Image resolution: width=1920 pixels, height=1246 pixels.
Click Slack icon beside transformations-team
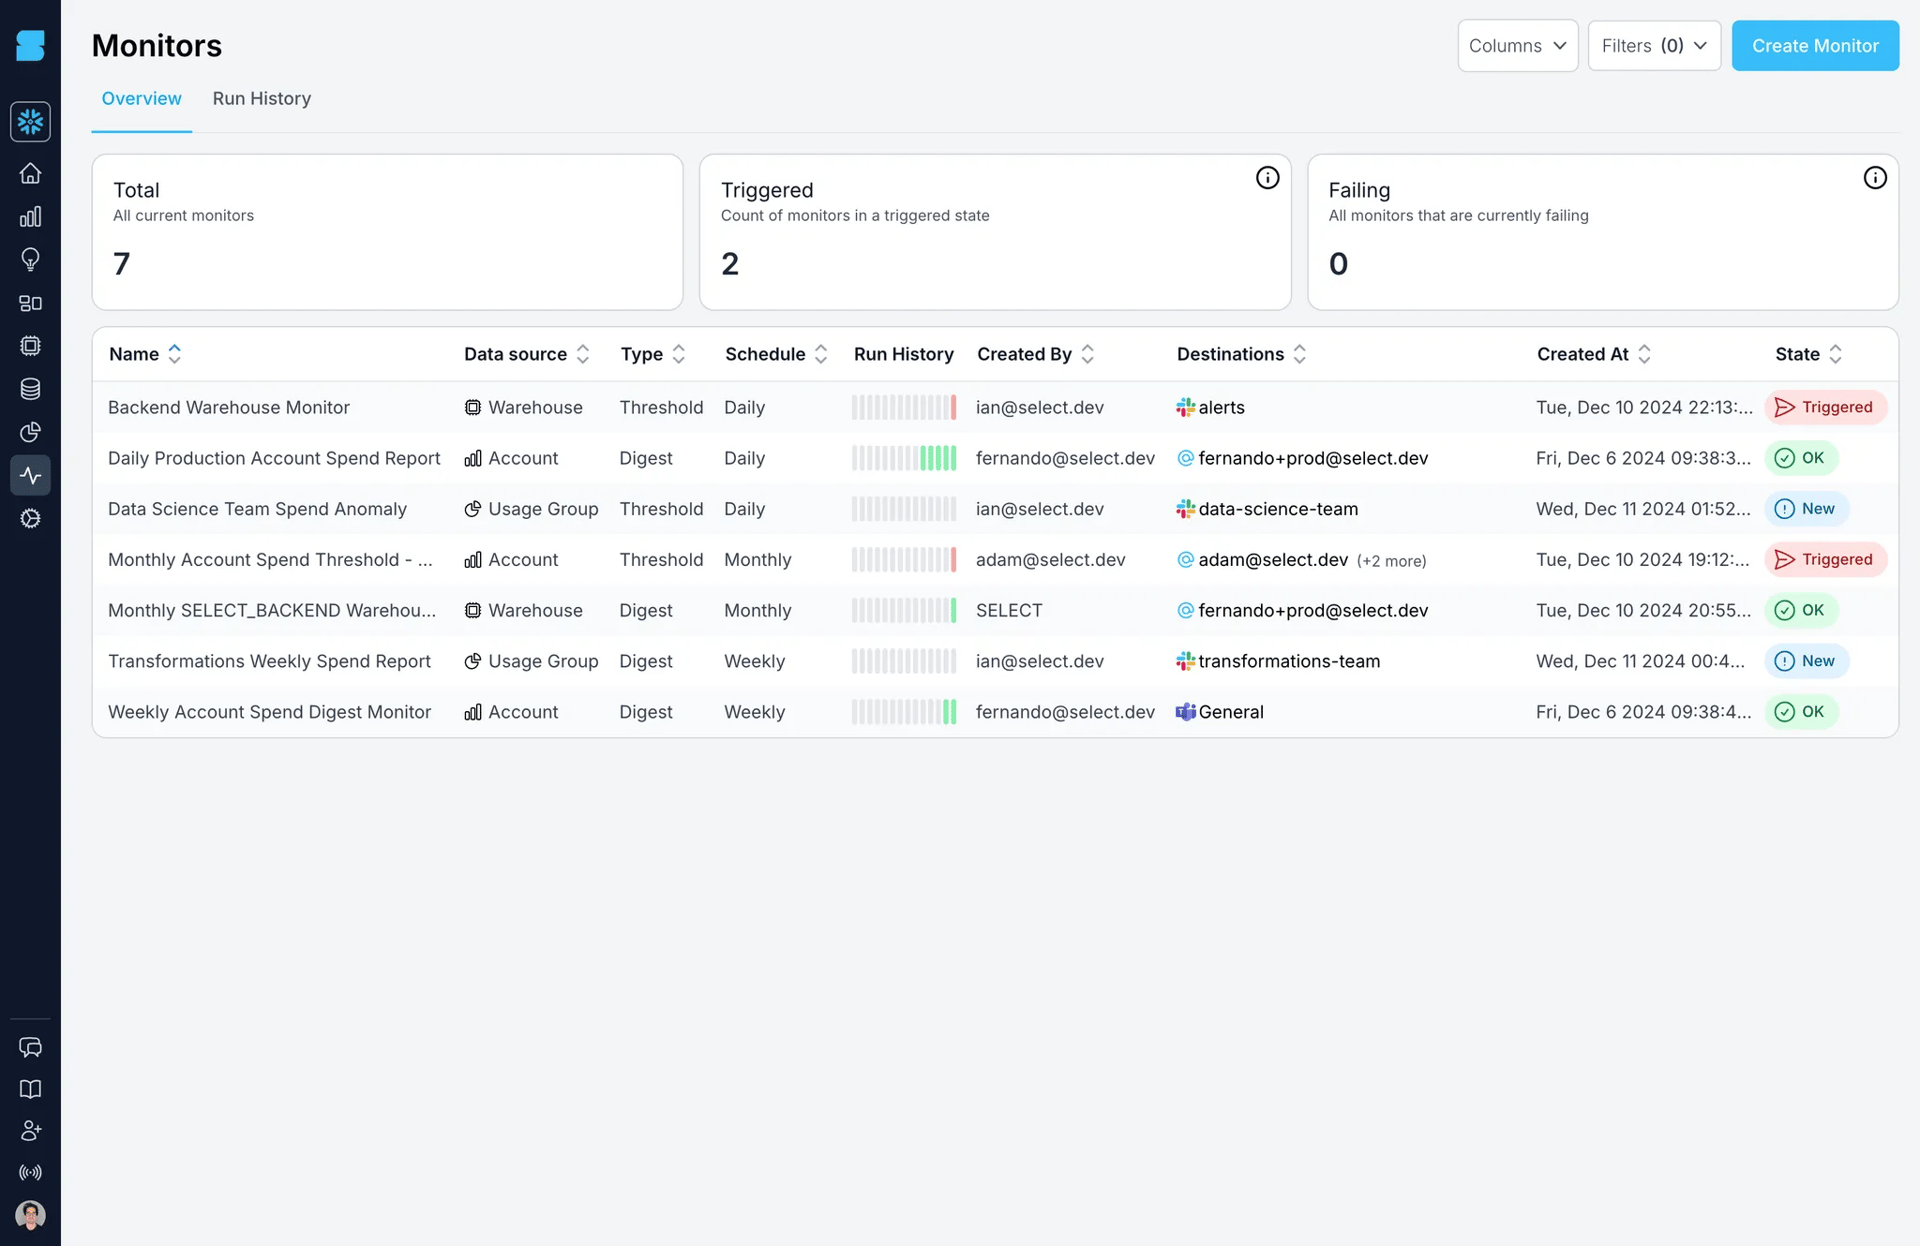click(1185, 661)
